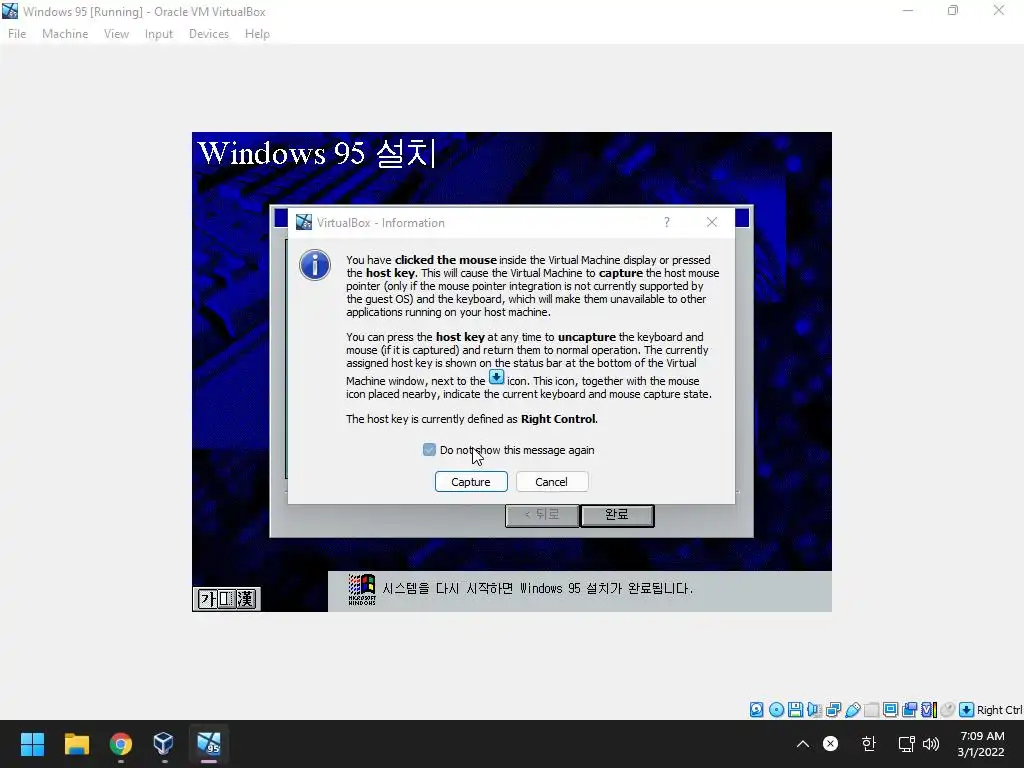Click the network adapters status icon

click(x=833, y=710)
